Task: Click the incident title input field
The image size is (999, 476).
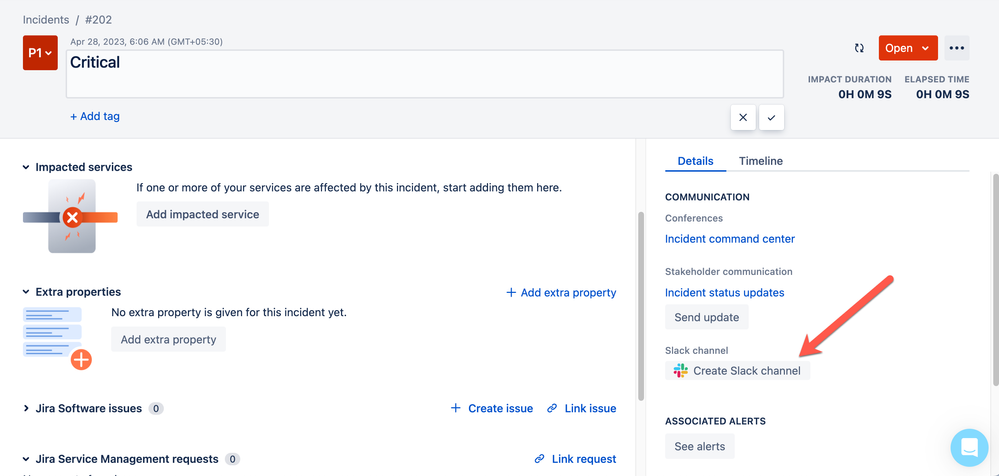Action: pyautogui.click(x=424, y=73)
